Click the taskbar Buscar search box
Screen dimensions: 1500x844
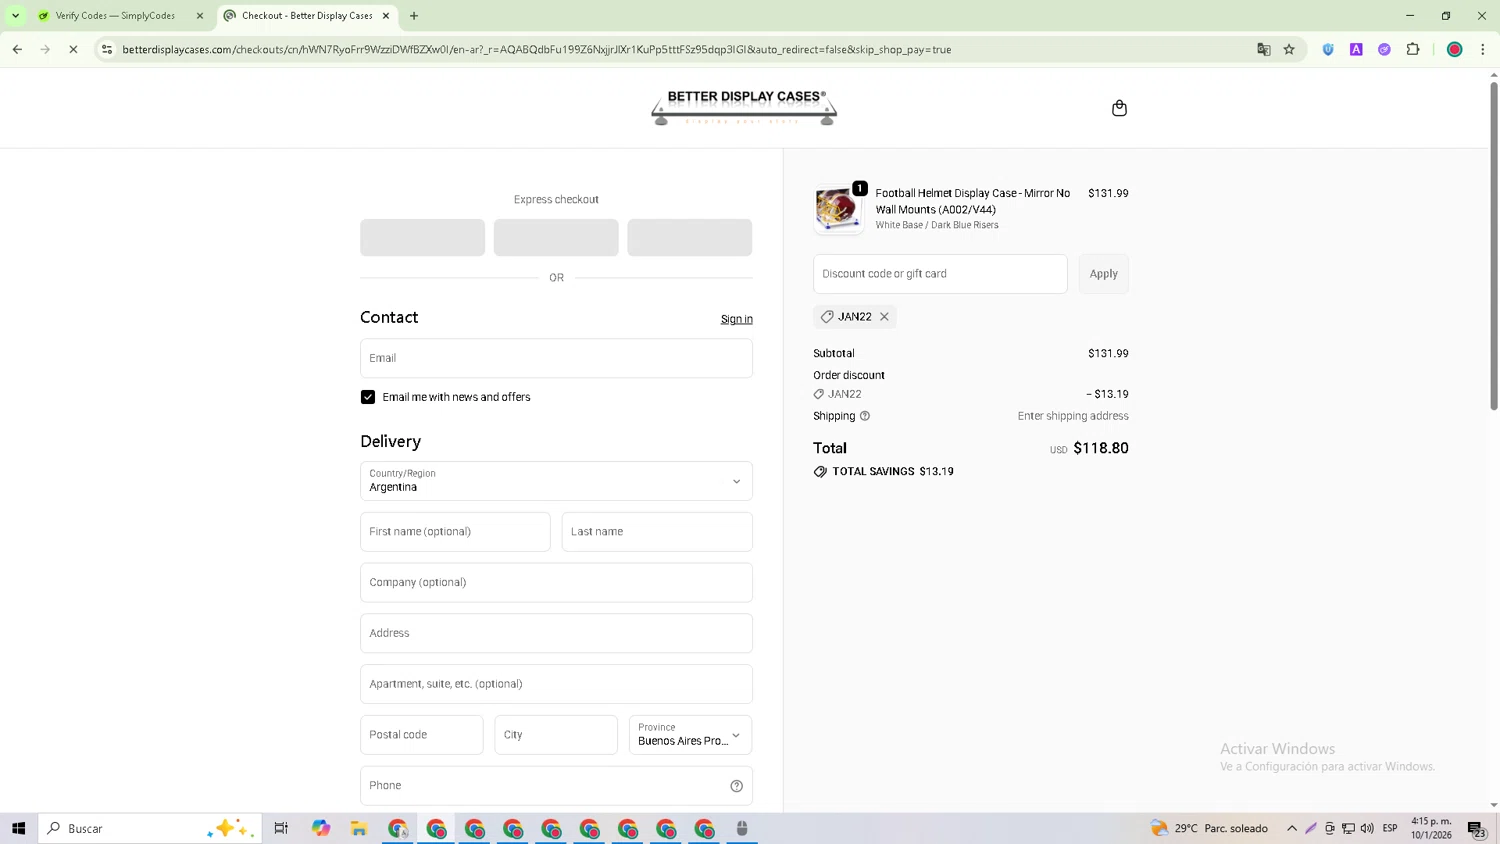tap(150, 828)
